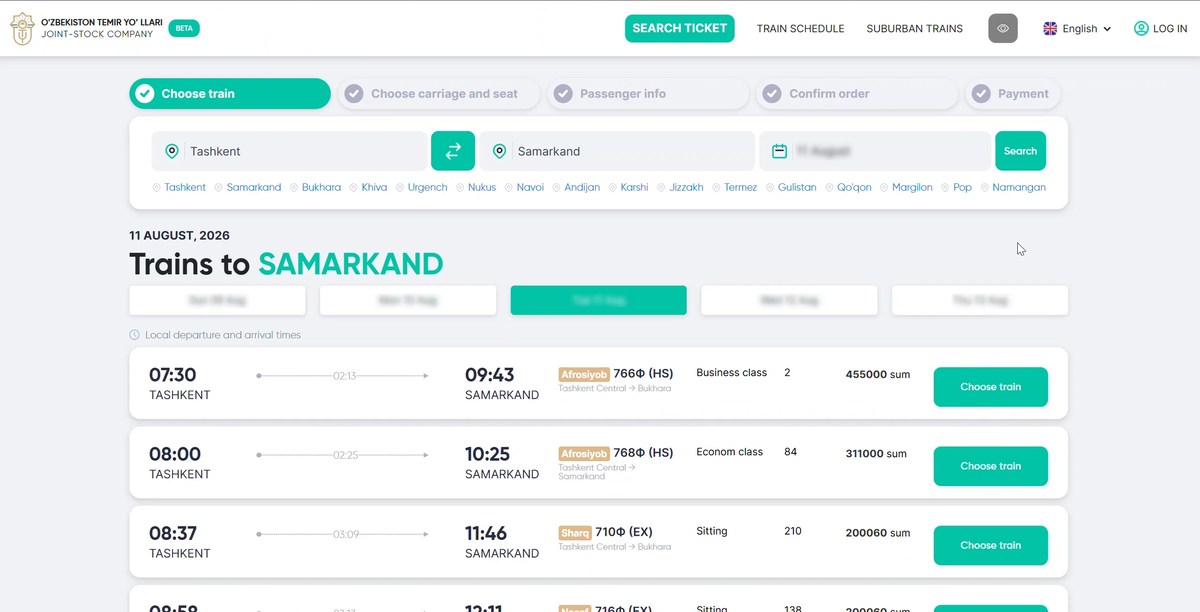Select the Passenger info step
The width and height of the screenshot is (1200, 612).
point(648,94)
